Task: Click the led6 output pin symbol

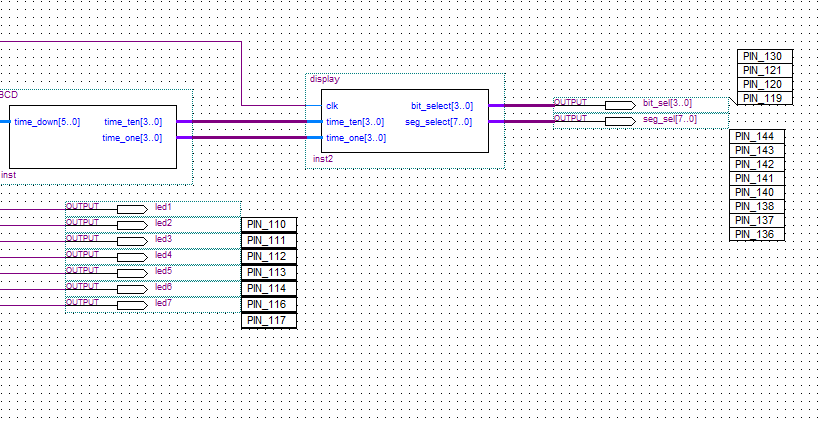Action: (x=132, y=288)
